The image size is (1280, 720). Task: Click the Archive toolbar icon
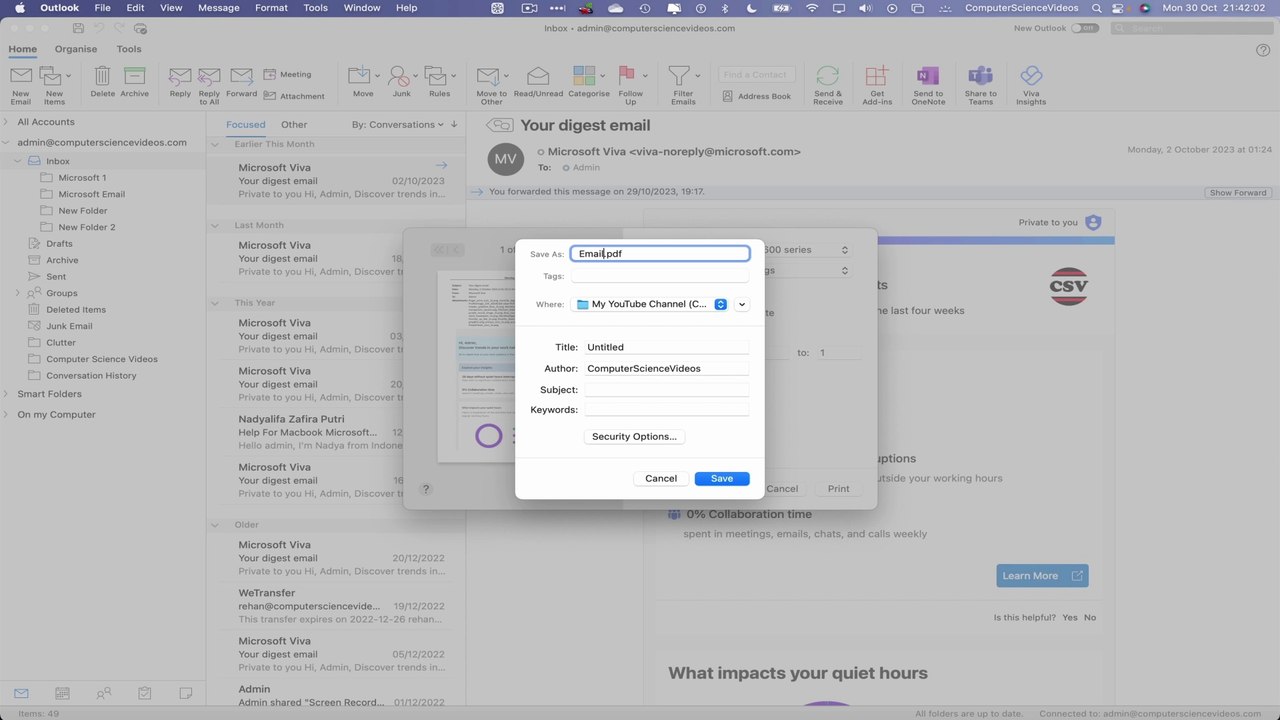[x=134, y=76]
